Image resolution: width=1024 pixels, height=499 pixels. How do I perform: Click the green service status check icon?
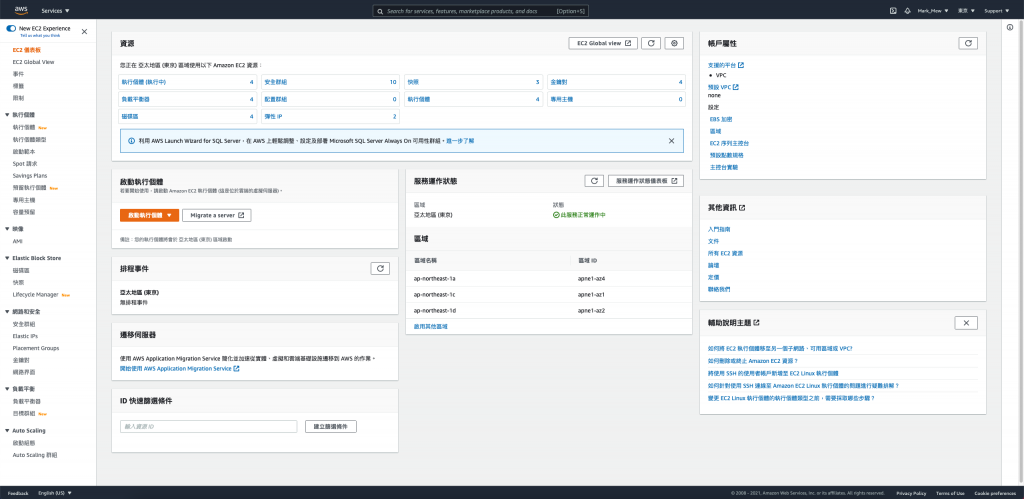[556, 214]
